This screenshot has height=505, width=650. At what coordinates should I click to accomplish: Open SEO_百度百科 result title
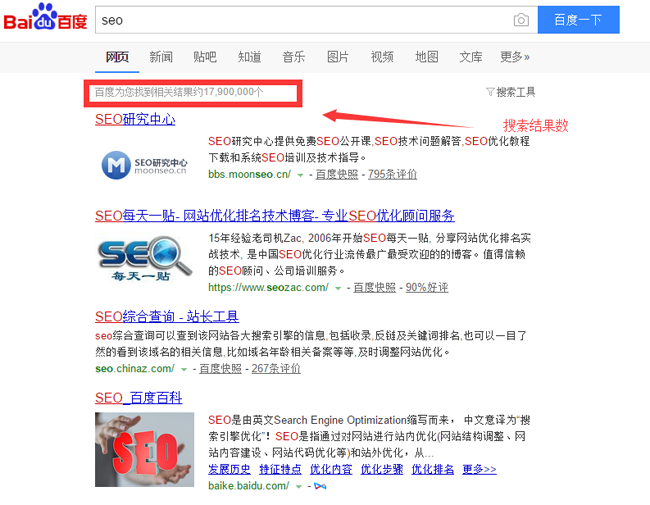138,398
